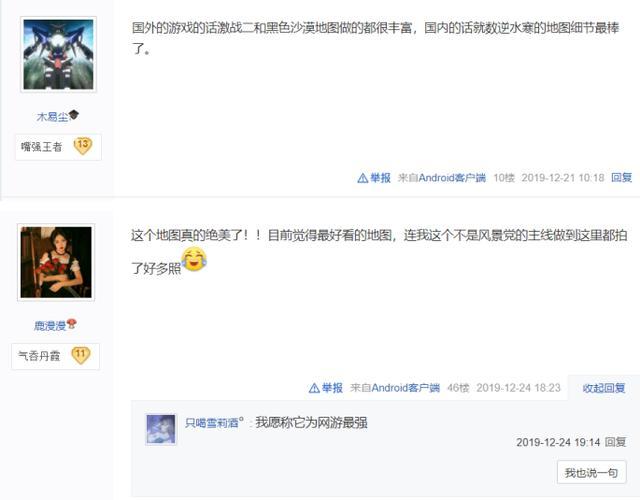Screen dimensions: 640x500
Task: Click graduation cap icon beside 木易尘
Action: coord(74,115)
